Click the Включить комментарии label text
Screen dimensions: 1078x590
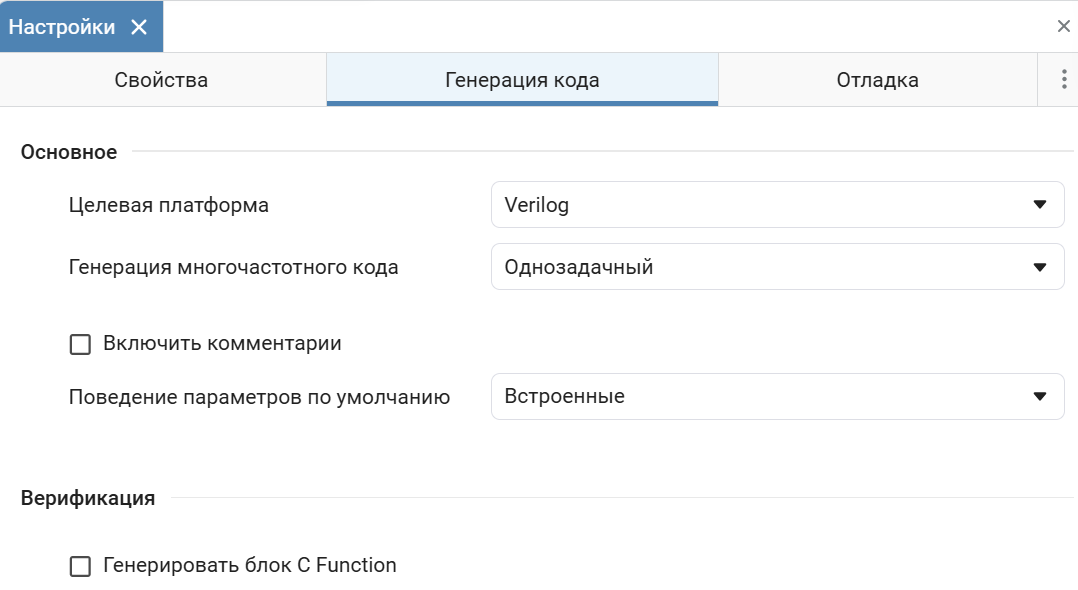click(222, 344)
